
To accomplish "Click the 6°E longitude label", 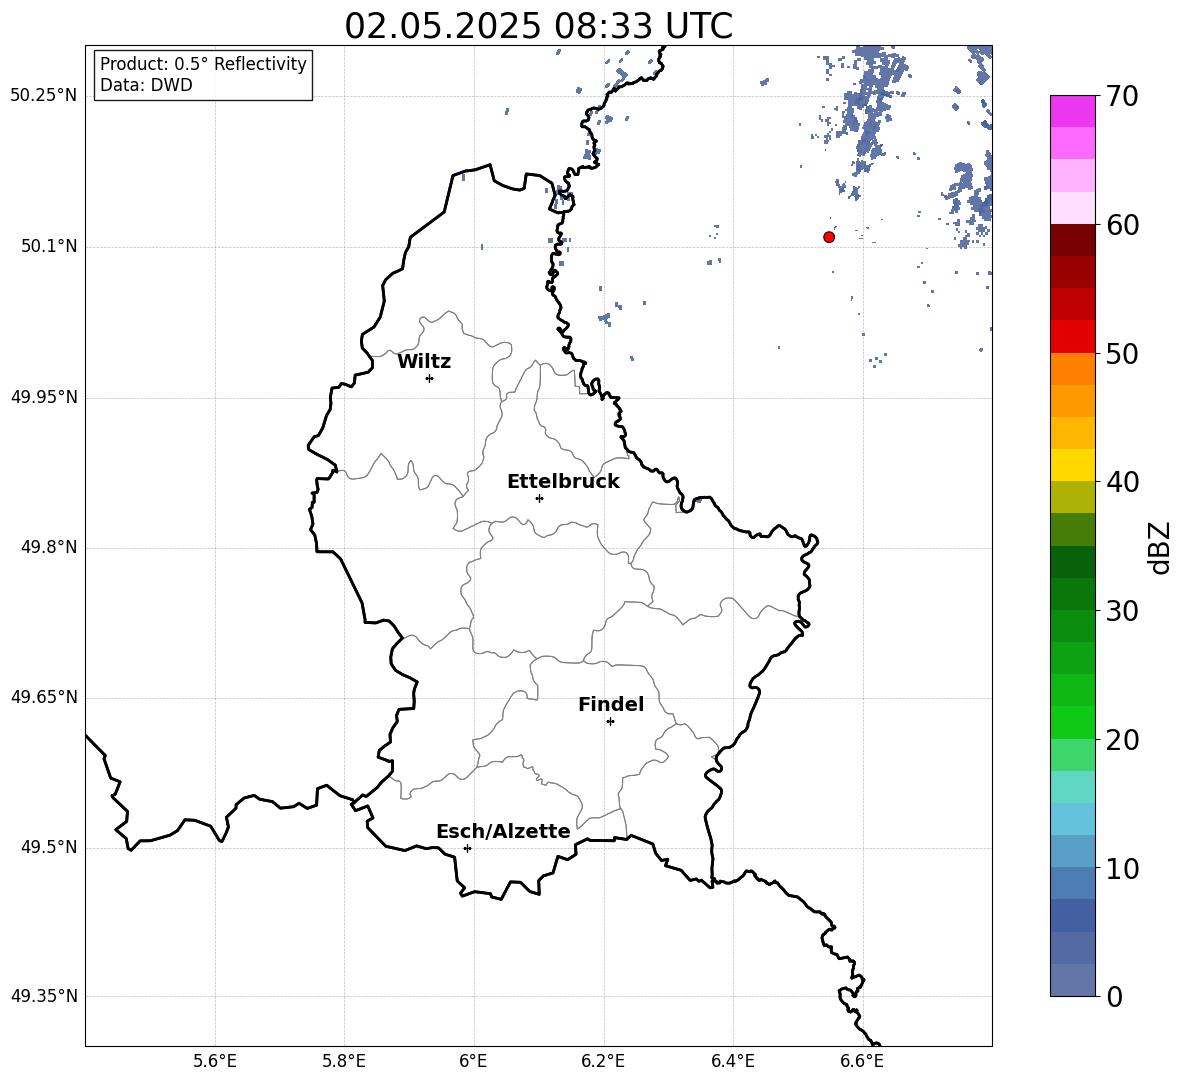I will [x=473, y=1061].
